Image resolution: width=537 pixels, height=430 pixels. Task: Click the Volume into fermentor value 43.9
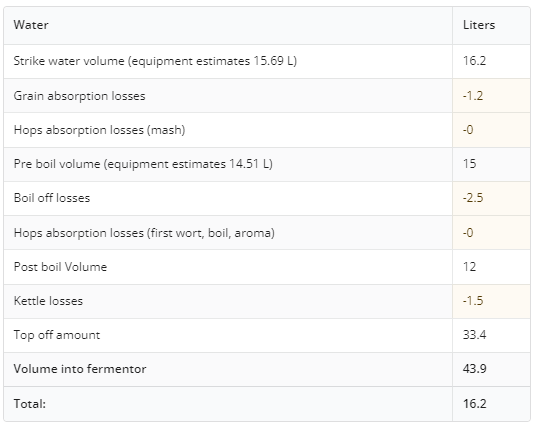(x=474, y=369)
